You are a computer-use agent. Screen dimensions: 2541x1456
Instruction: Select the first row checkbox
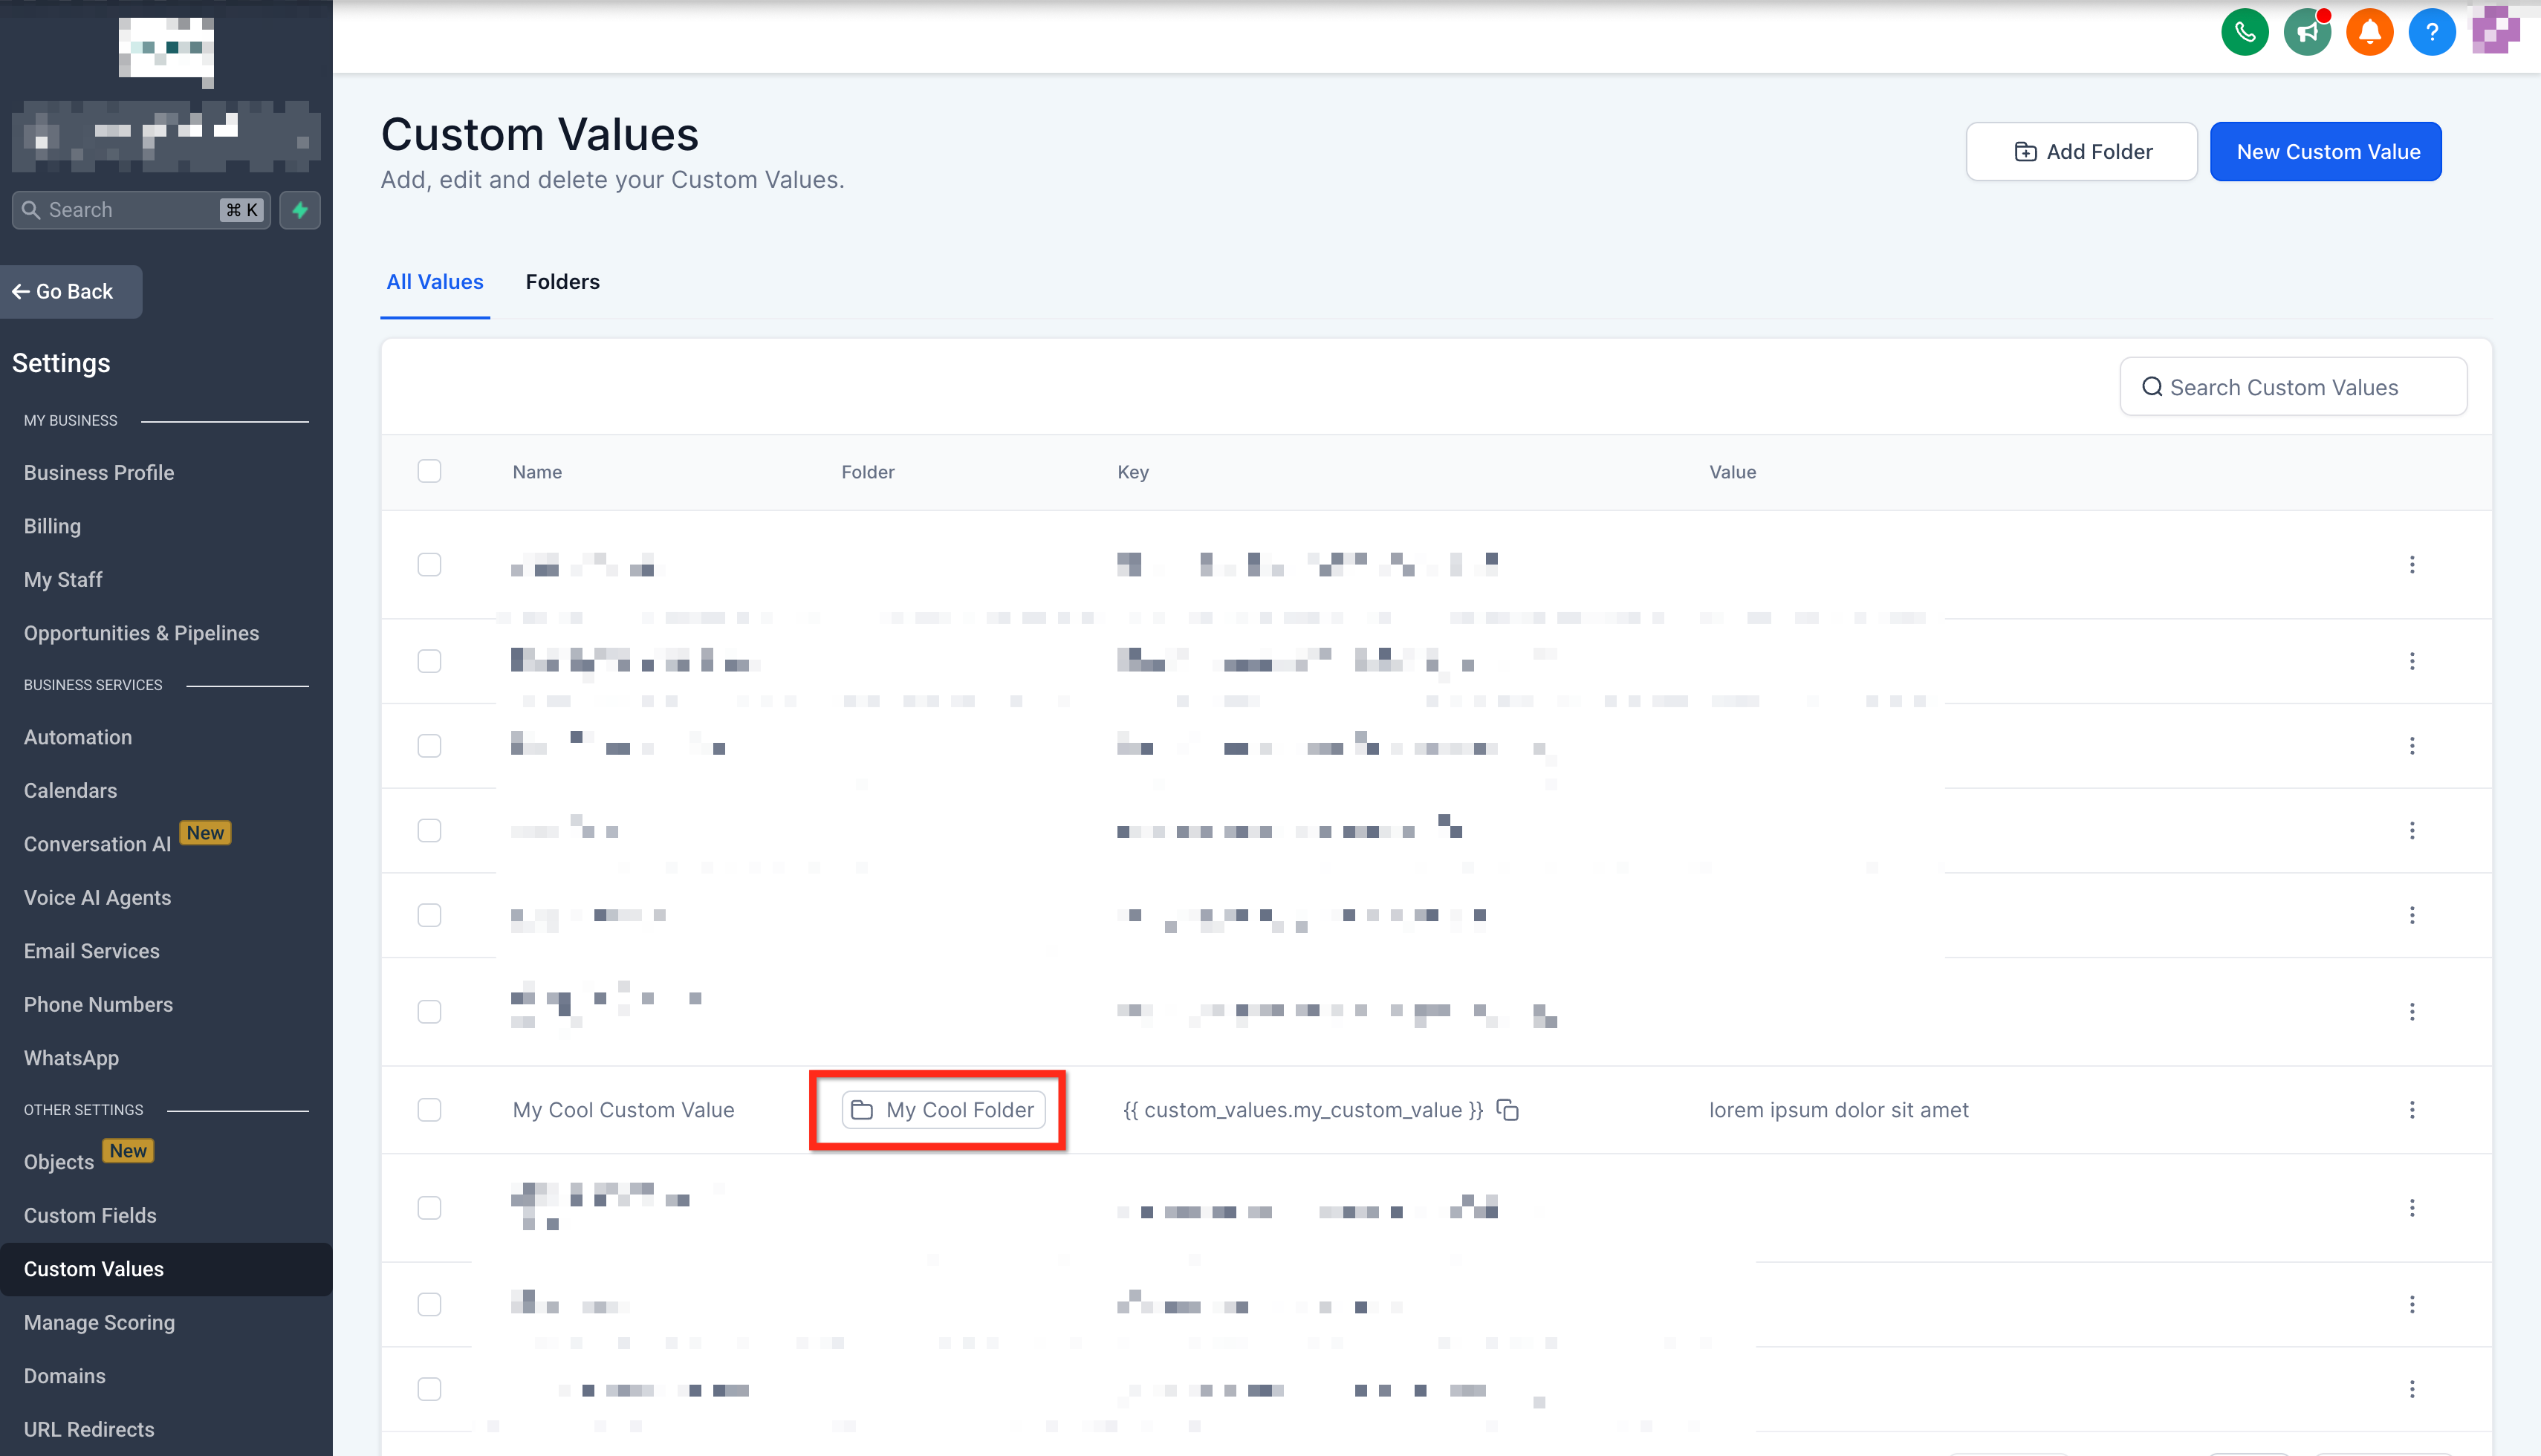[429, 565]
